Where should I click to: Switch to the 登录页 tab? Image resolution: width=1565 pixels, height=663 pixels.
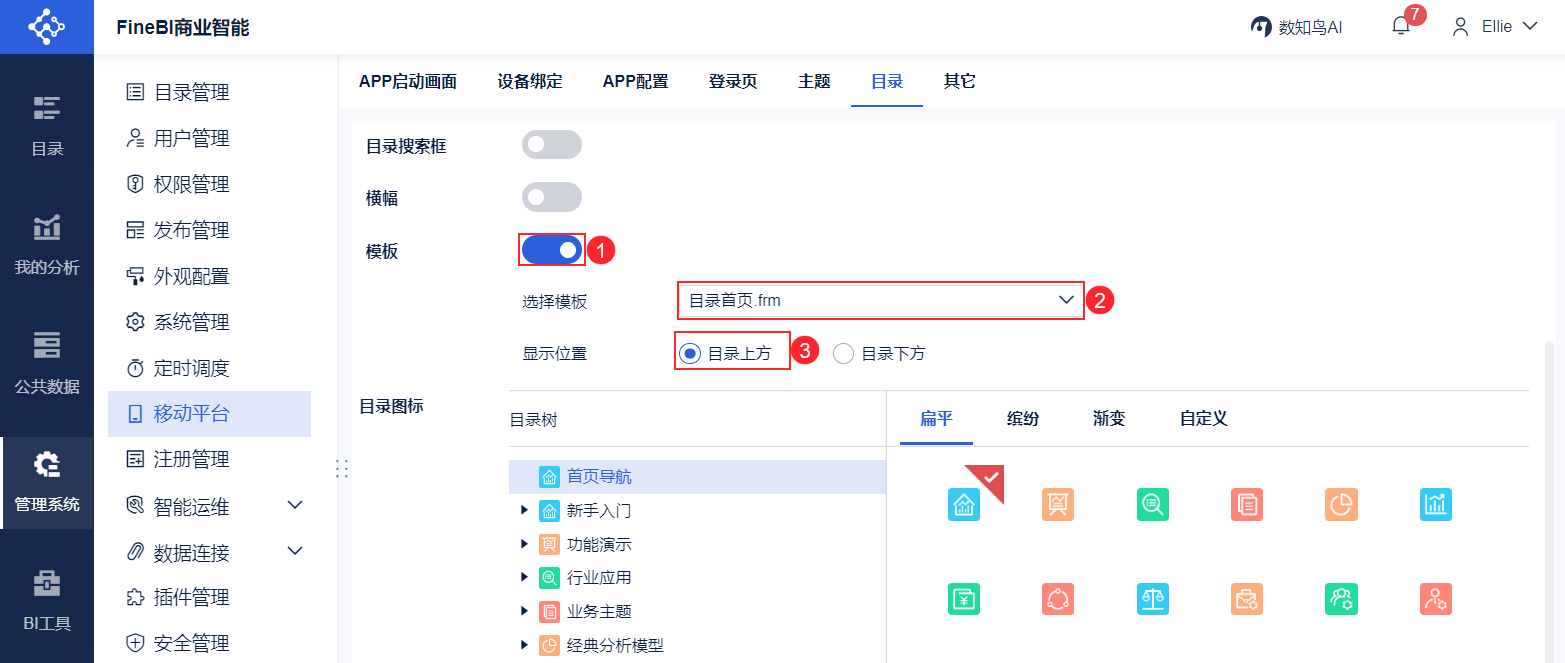click(733, 81)
